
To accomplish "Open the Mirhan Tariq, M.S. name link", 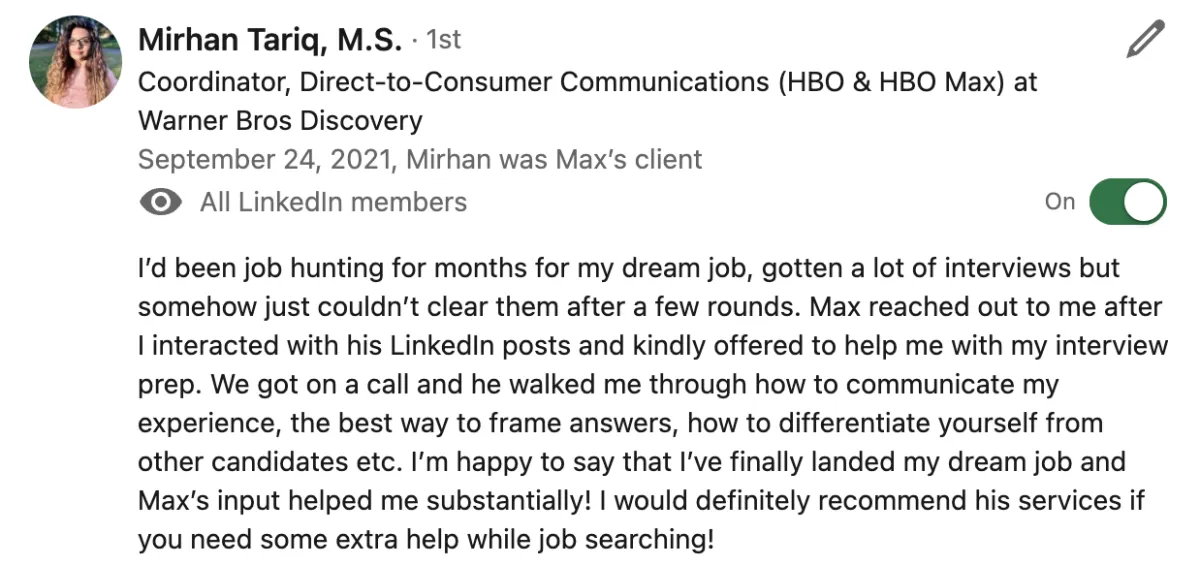I will (270, 40).
